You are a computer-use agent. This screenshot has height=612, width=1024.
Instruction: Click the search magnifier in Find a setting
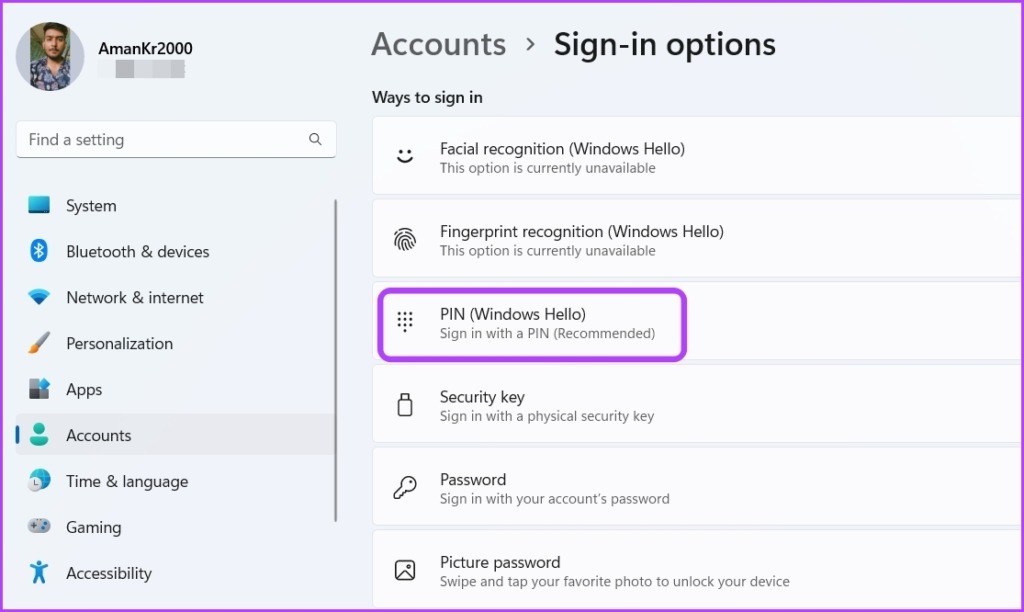pyautogui.click(x=315, y=139)
